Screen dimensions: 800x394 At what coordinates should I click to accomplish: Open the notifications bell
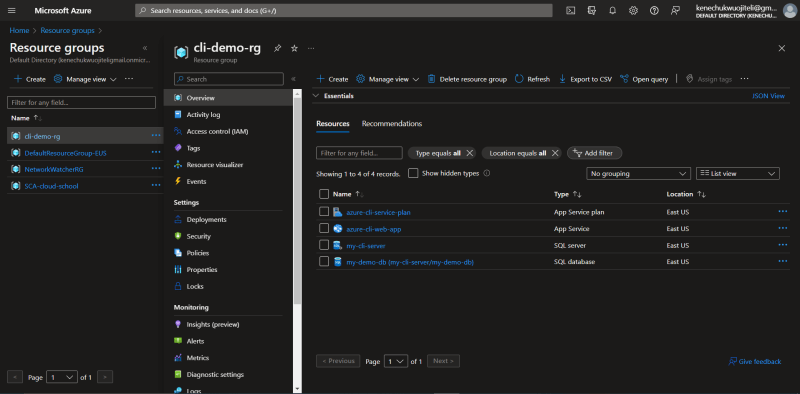pyautogui.click(x=613, y=11)
